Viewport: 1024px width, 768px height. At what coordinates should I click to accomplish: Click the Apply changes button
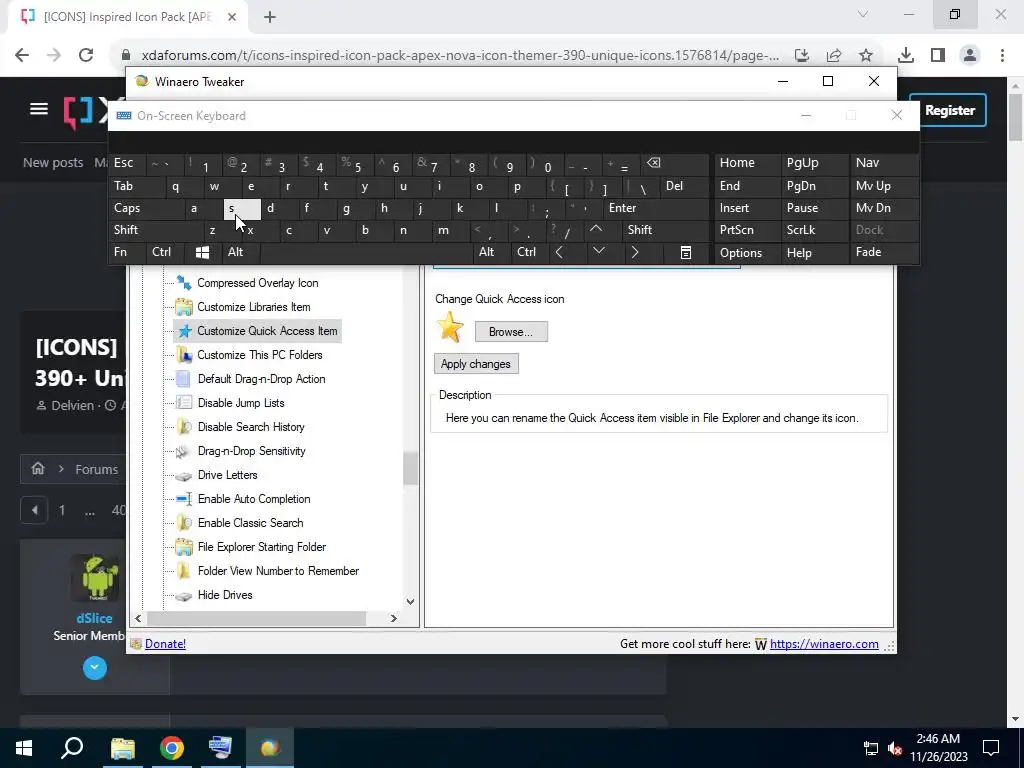(476, 364)
